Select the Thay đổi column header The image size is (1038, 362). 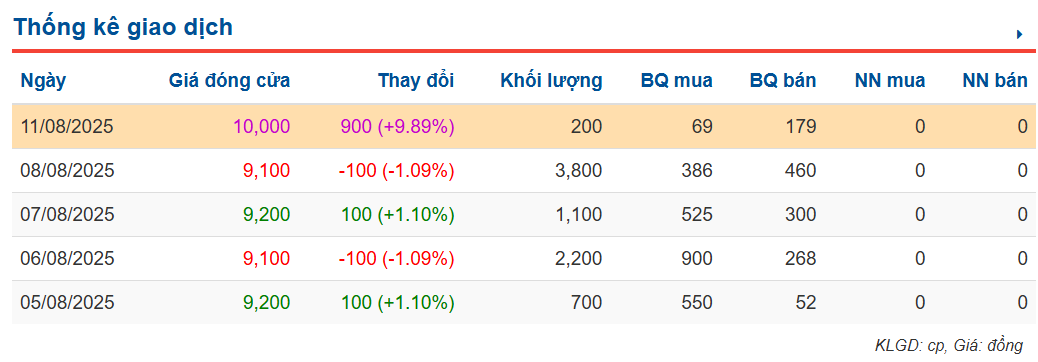pyautogui.click(x=416, y=81)
